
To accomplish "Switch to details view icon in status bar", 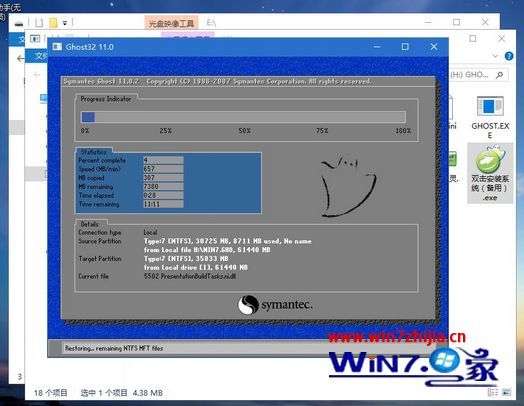I will (493, 392).
